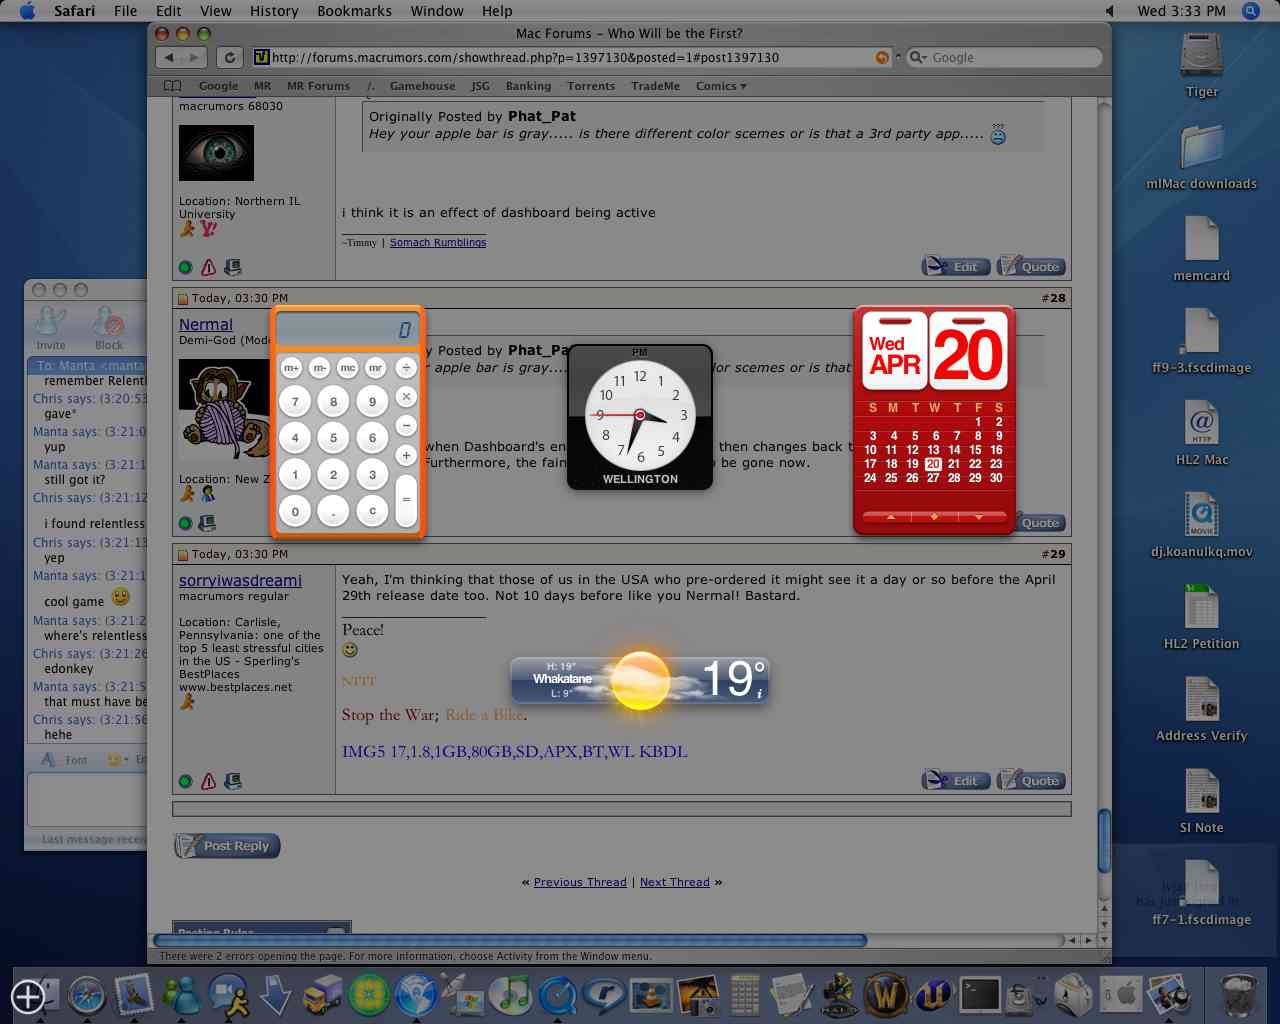The image size is (1280, 1024).
Task: Go to previous month on calendar widget
Action: [891, 517]
